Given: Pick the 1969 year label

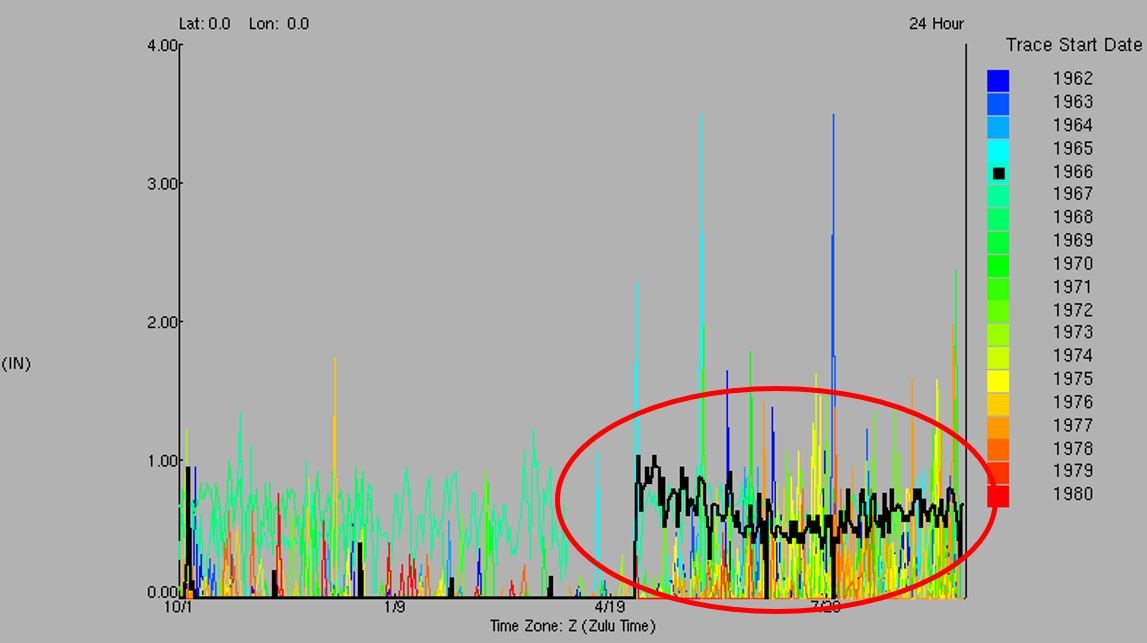Looking at the screenshot, I should tap(1072, 241).
